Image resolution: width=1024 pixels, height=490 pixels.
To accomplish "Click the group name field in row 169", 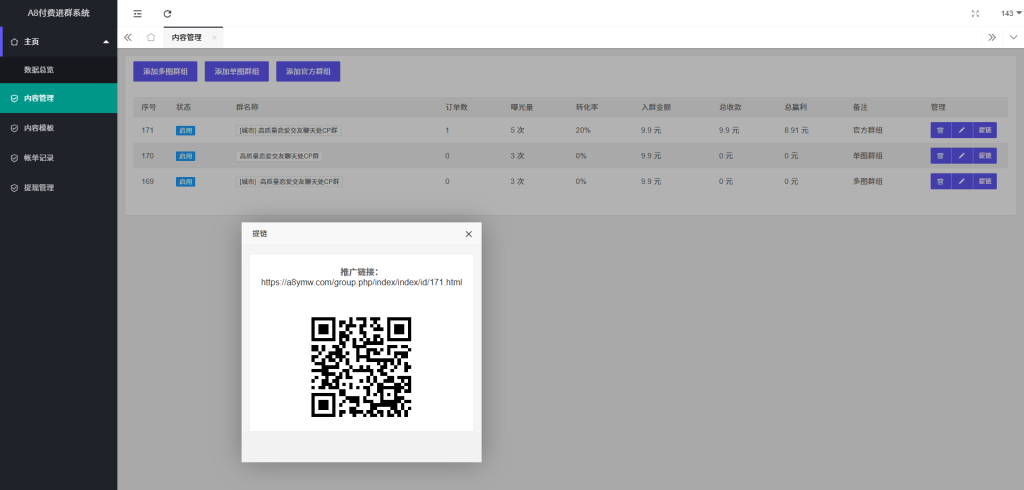I will (289, 182).
